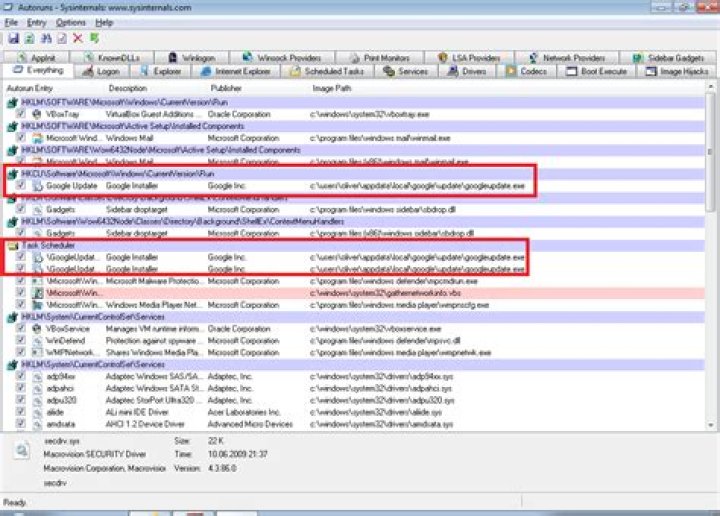720x516 pixels.
Task: Uncheck the Google Update logon entry
Action: tap(21, 185)
